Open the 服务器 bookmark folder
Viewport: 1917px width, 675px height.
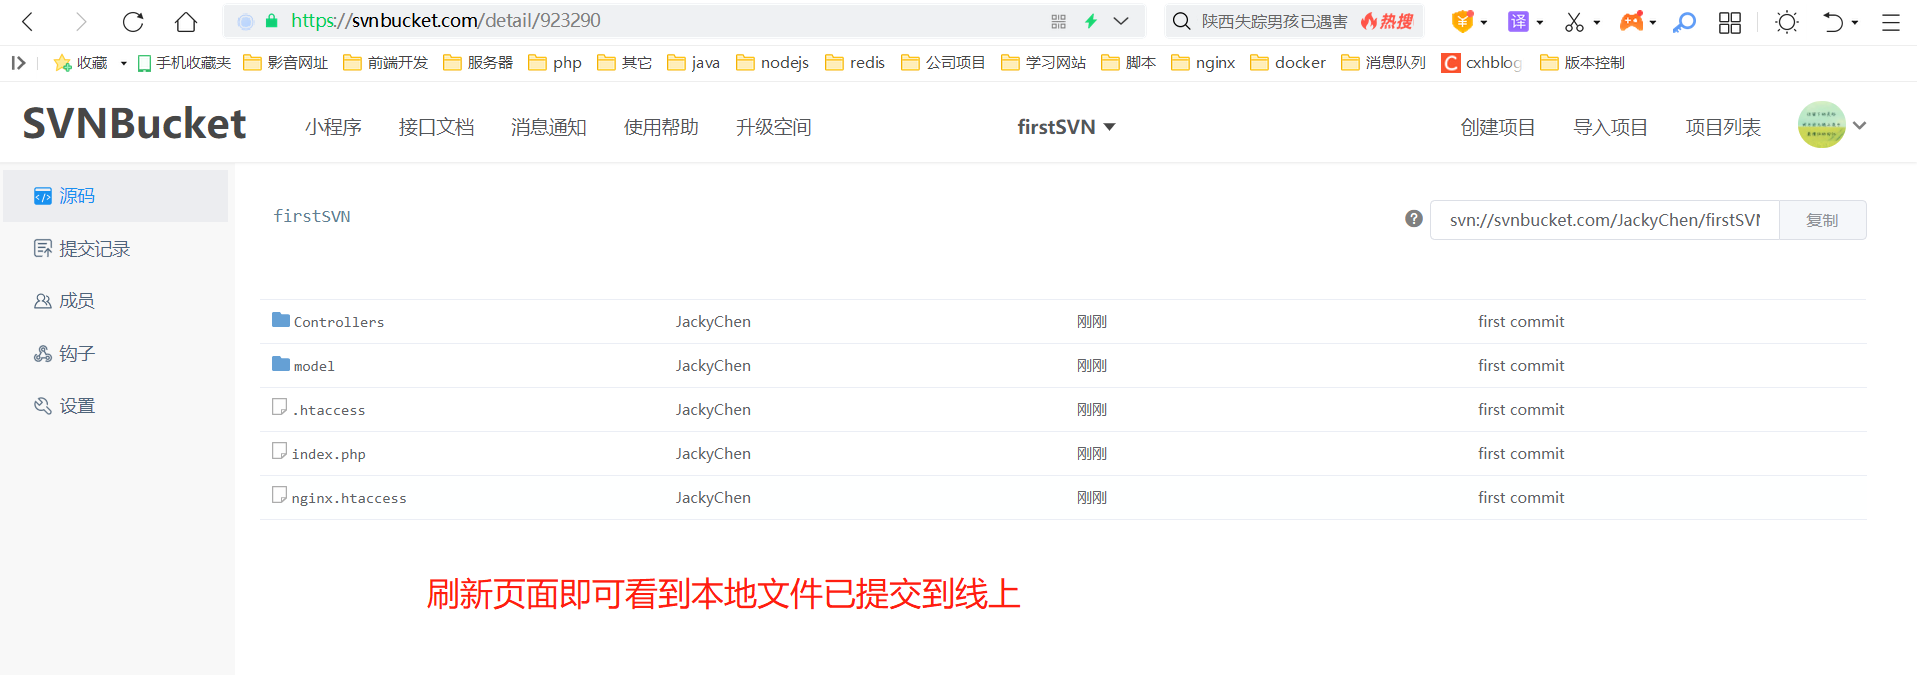point(478,63)
